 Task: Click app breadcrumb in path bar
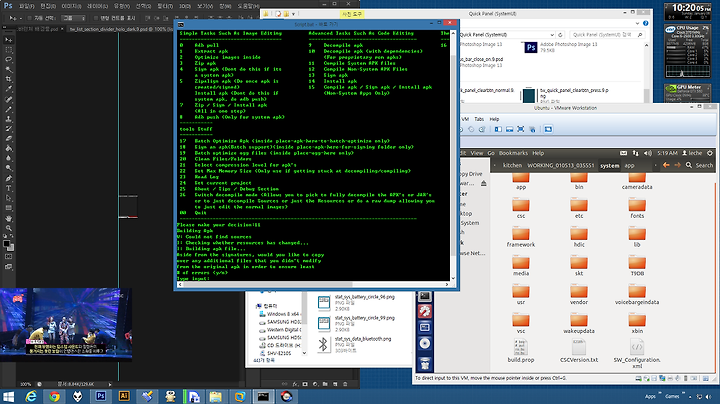coord(629,165)
